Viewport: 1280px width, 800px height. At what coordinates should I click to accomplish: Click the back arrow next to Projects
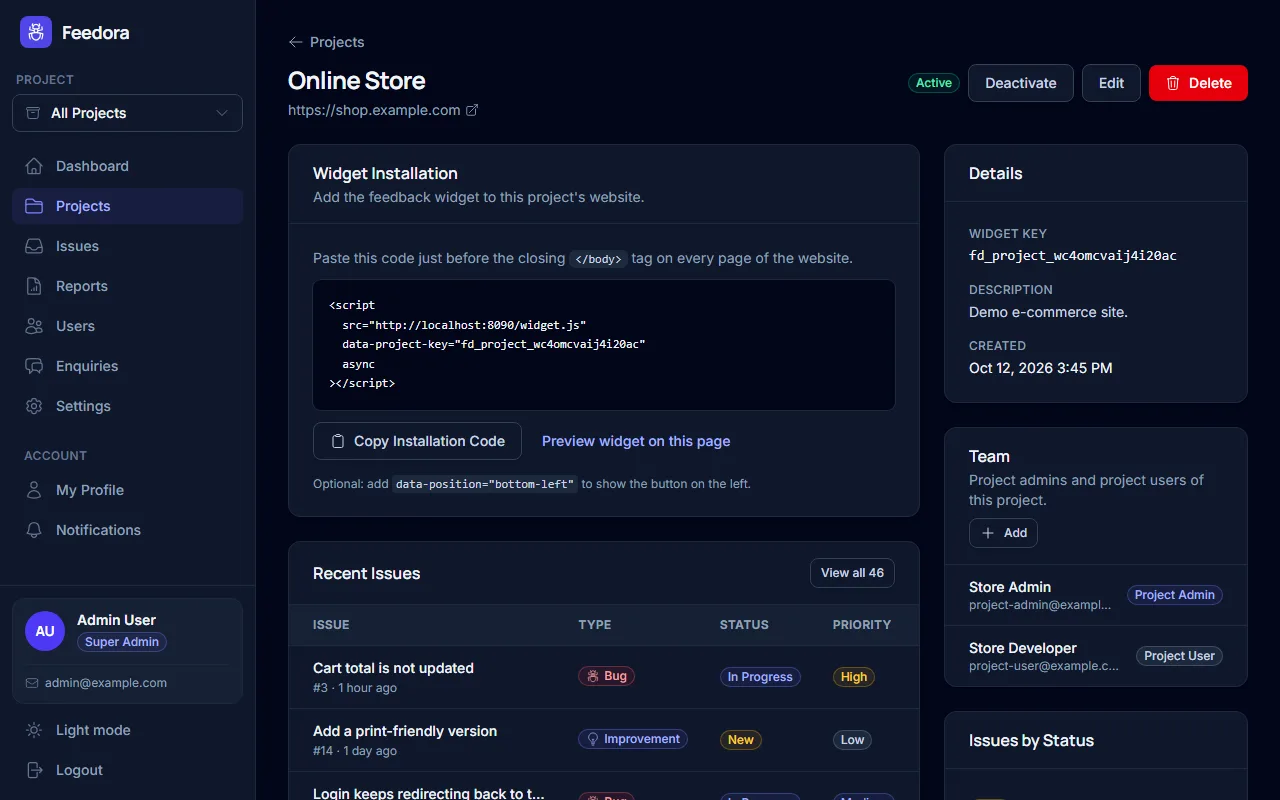coord(295,42)
